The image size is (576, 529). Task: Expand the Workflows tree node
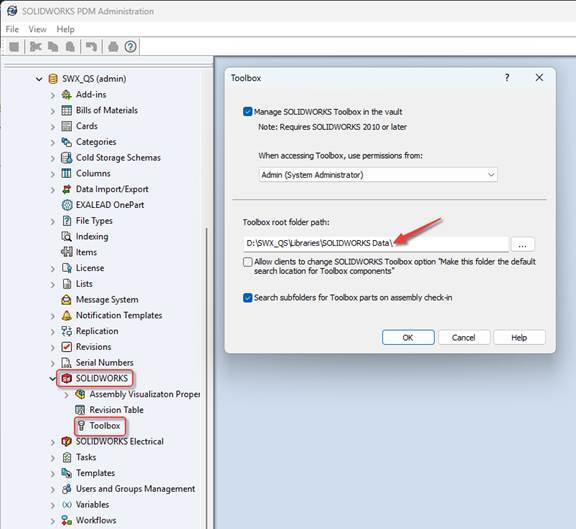pos(53,521)
